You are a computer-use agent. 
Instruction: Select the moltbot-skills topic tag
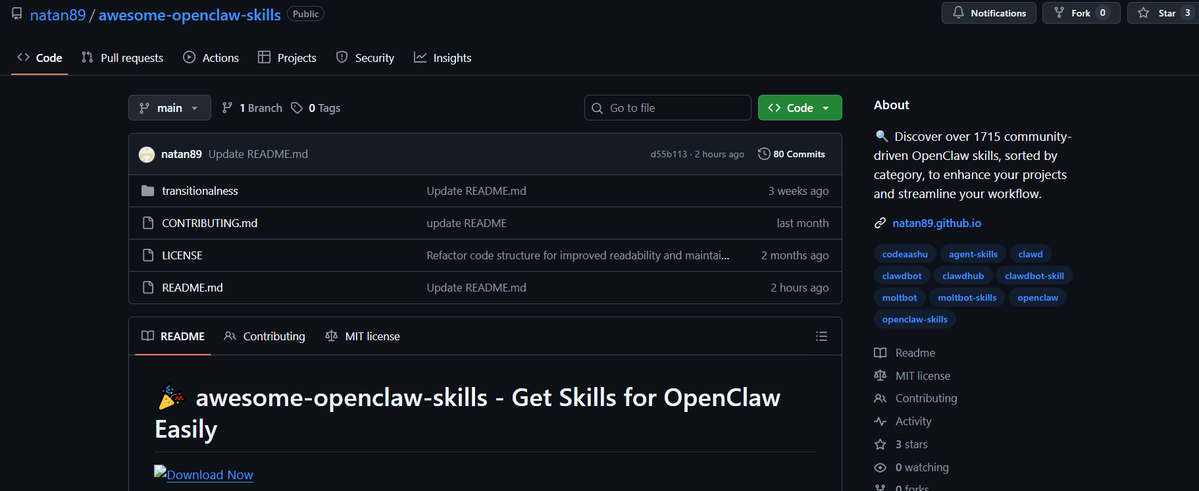point(967,298)
